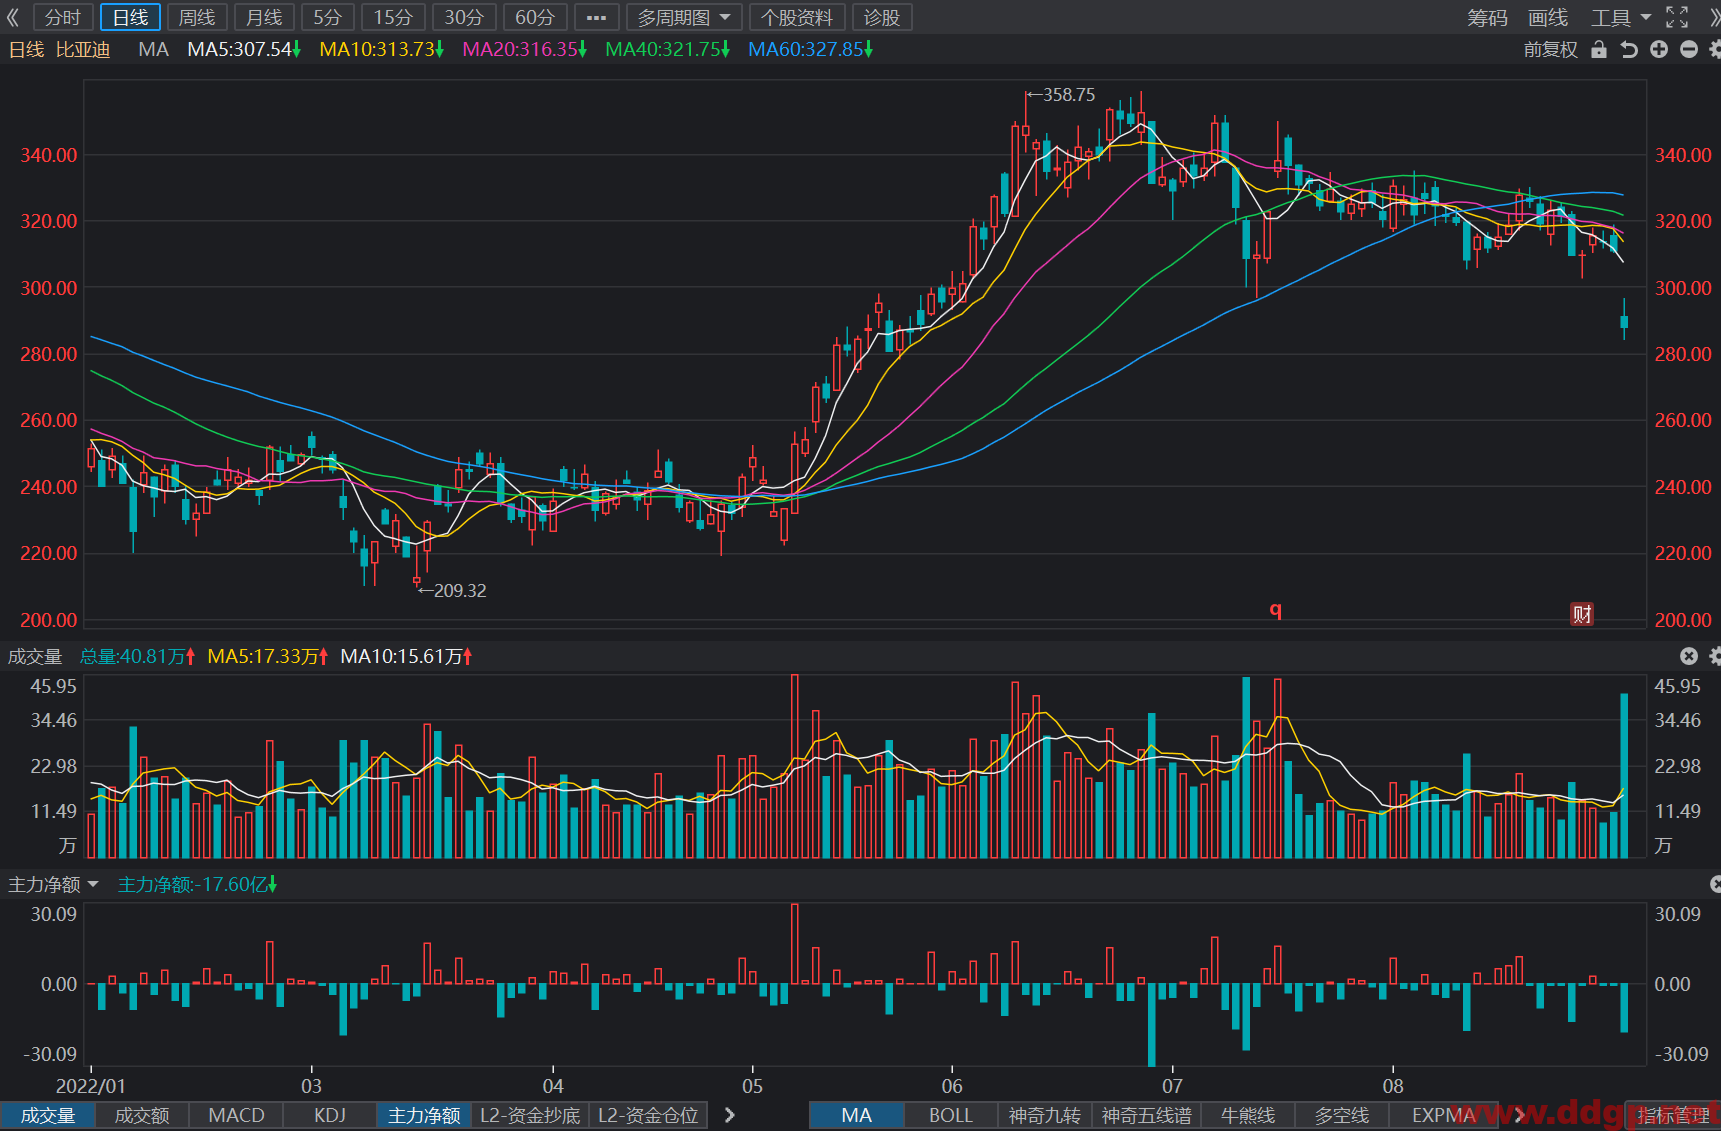Close the 主力净额 indicator panel
Screen dimensions: 1721x1131
1716,884
